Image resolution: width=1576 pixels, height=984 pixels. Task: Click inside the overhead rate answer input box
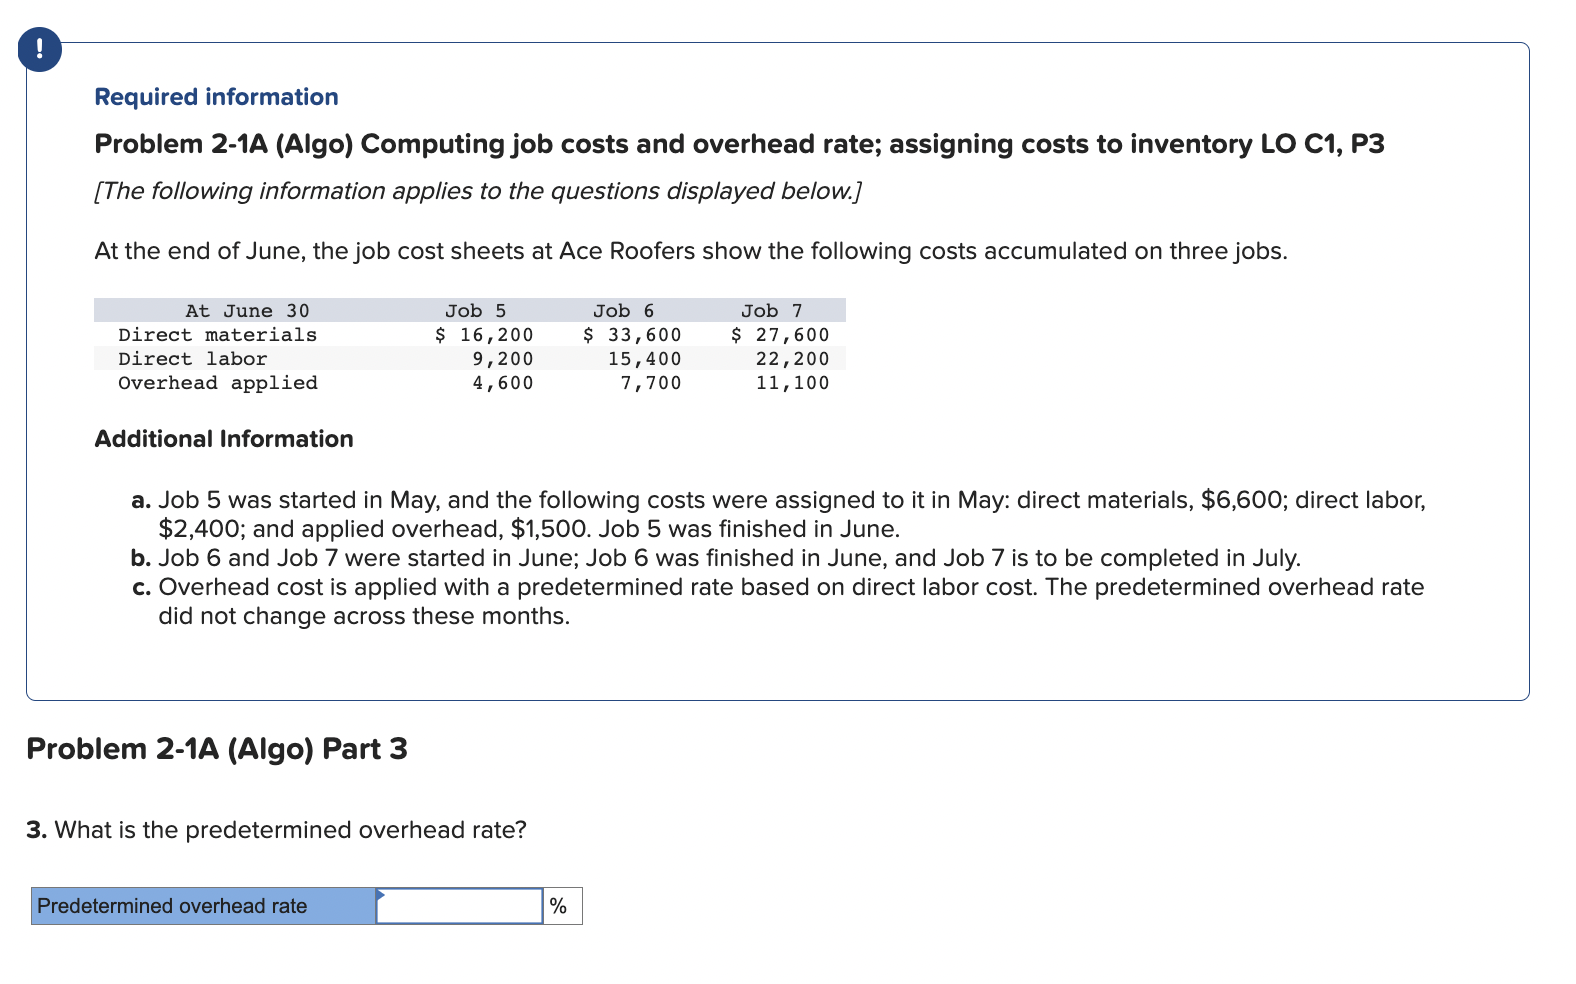460,906
